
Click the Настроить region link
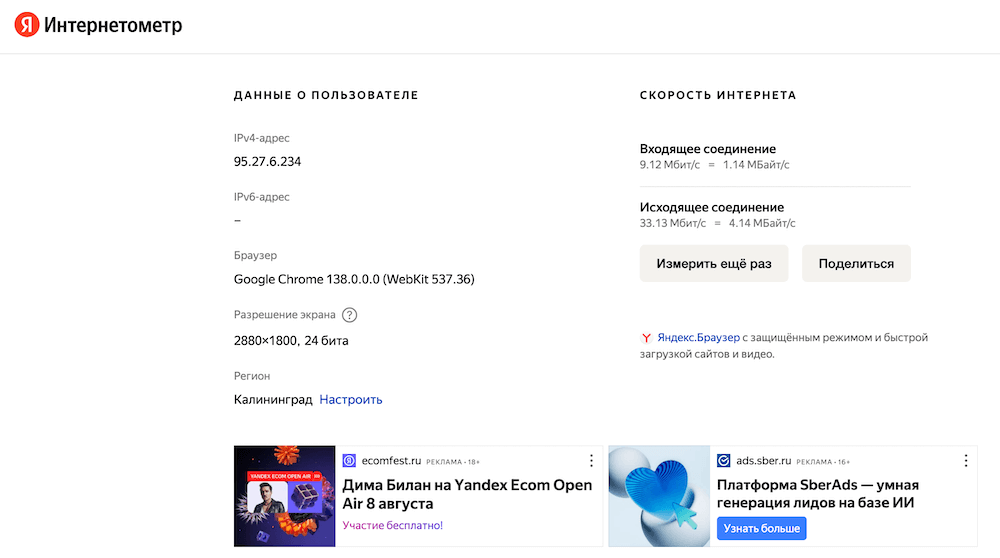point(351,400)
